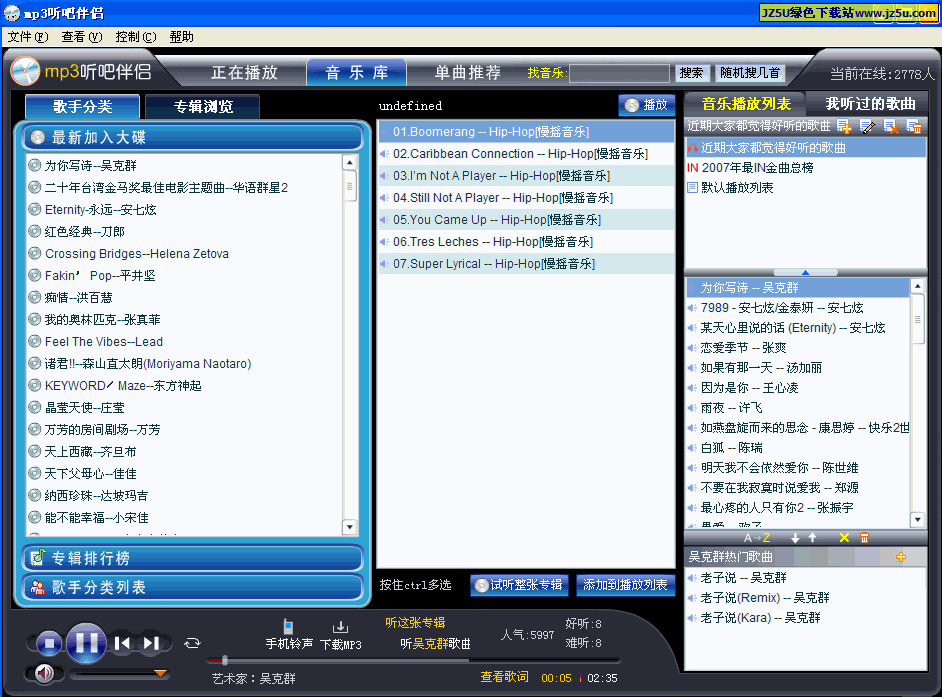Click the add new playlist icon
The image size is (942, 697).
click(844, 126)
